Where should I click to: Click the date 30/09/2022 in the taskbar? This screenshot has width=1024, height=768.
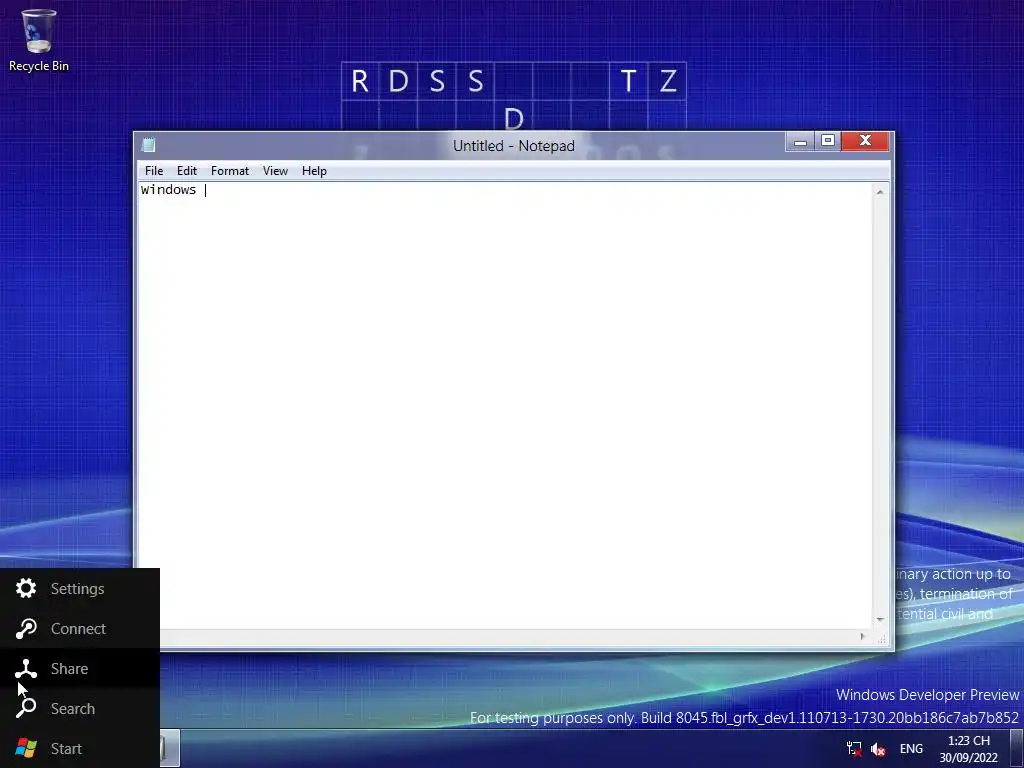(x=968, y=758)
